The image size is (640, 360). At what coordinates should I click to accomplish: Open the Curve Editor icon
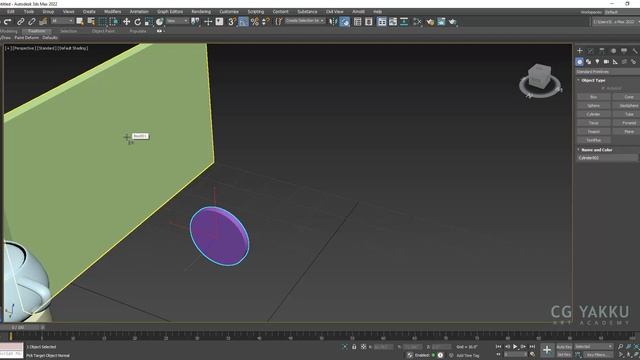(x=393, y=22)
